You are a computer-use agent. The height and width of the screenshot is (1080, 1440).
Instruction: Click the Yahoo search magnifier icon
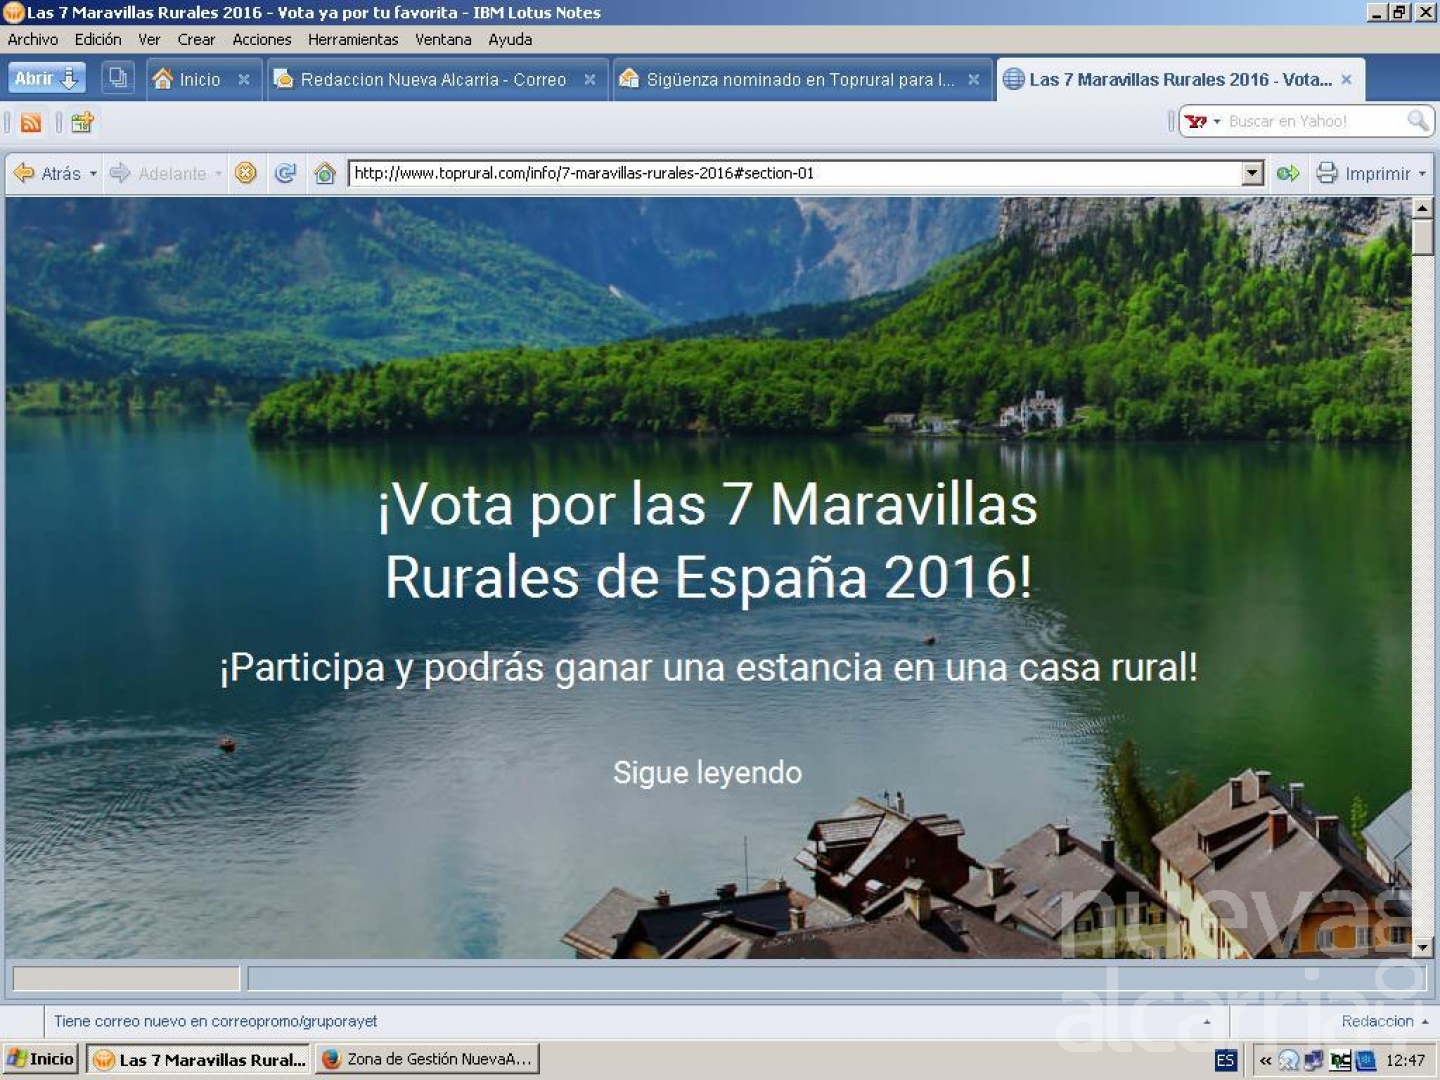click(x=1417, y=121)
